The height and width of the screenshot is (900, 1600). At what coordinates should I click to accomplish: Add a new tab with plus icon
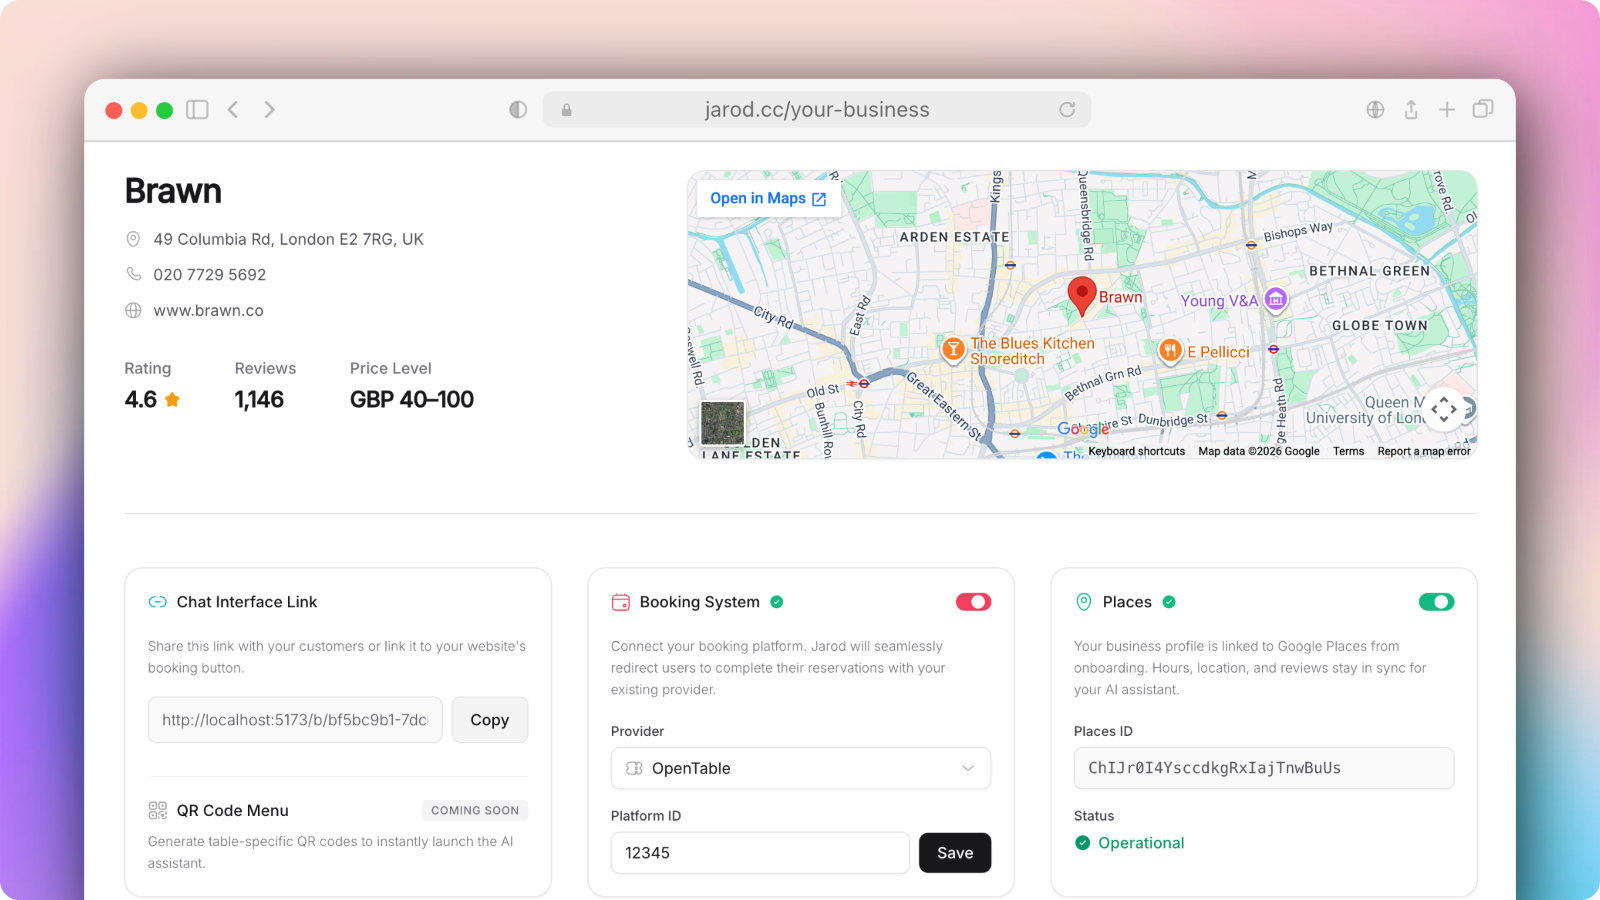click(1447, 110)
